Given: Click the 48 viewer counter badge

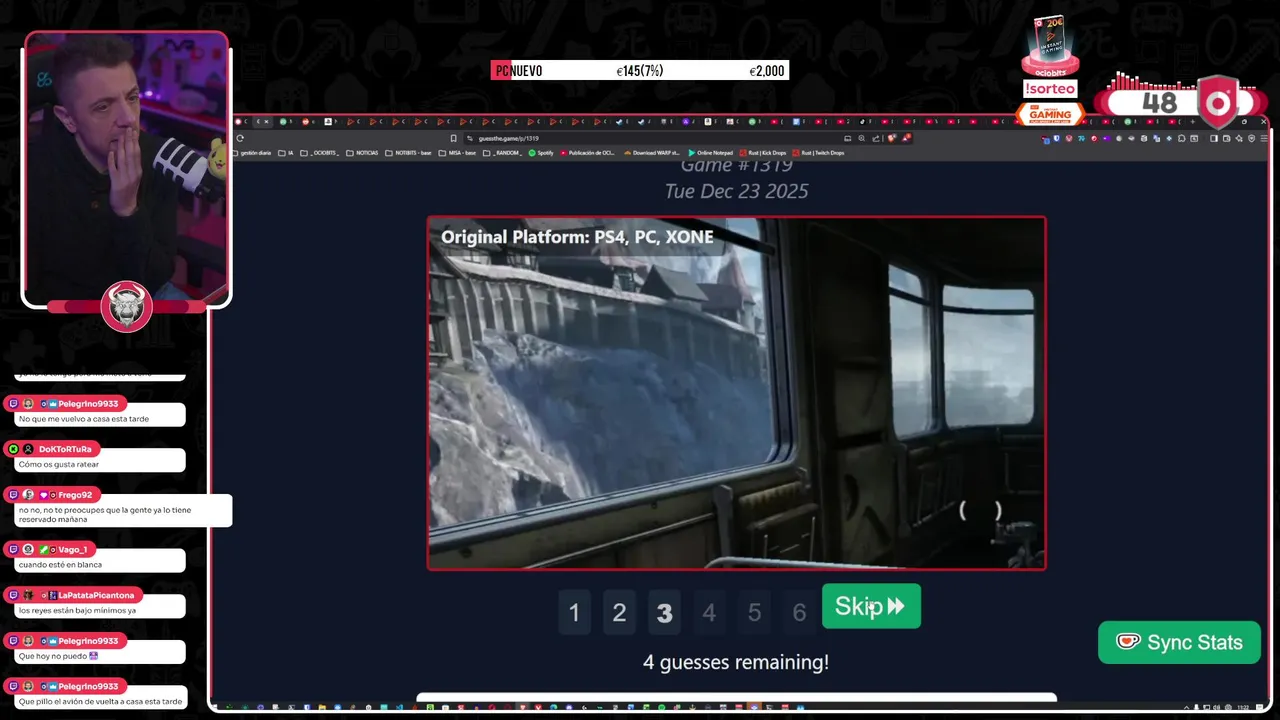Looking at the screenshot, I should tap(1160, 103).
